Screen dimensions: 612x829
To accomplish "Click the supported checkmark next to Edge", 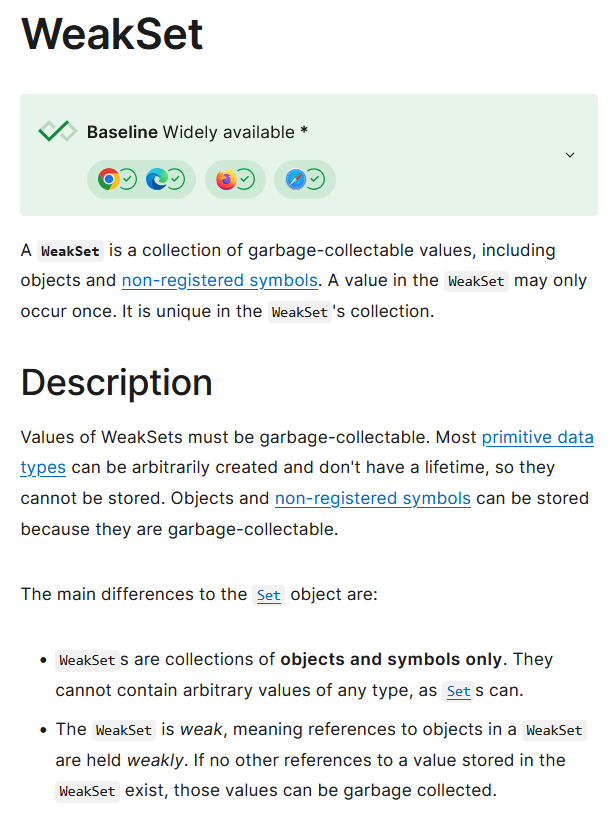I will [x=177, y=180].
